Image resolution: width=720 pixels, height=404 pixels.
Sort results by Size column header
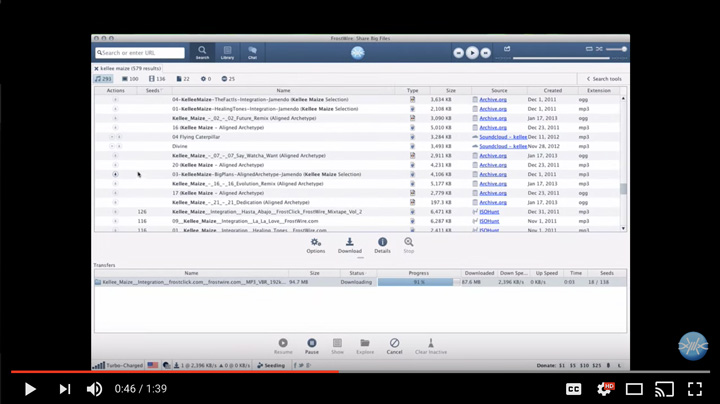point(451,90)
